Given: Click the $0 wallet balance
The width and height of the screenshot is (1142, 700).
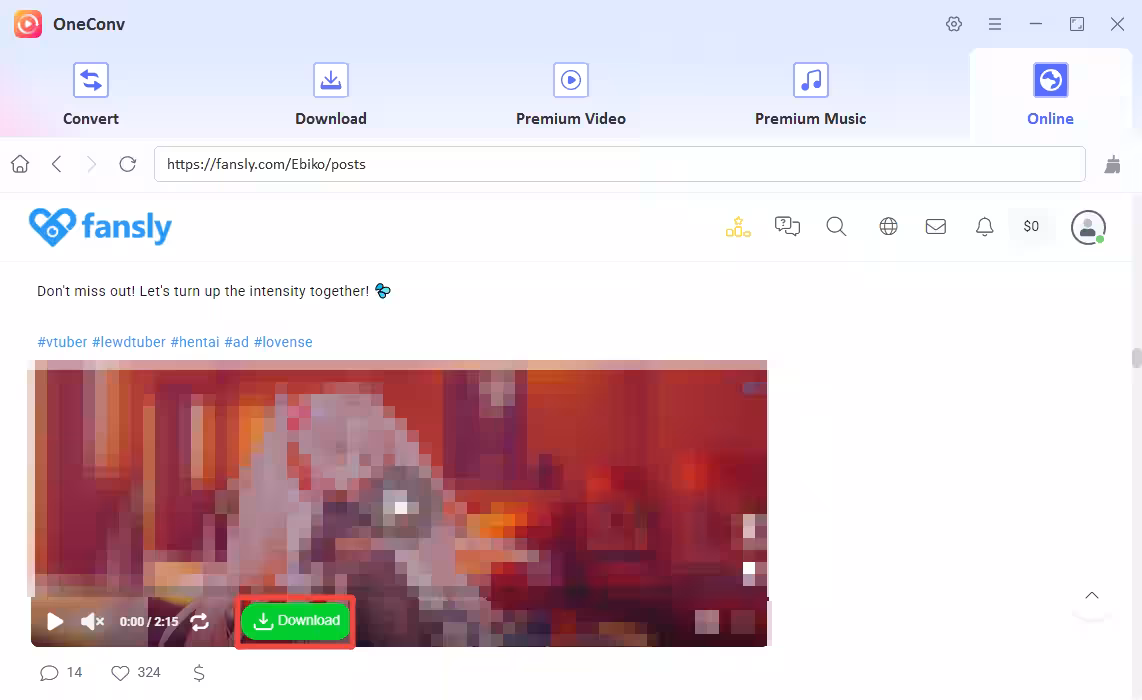Looking at the screenshot, I should pyautogui.click(x=1031, y=227).
